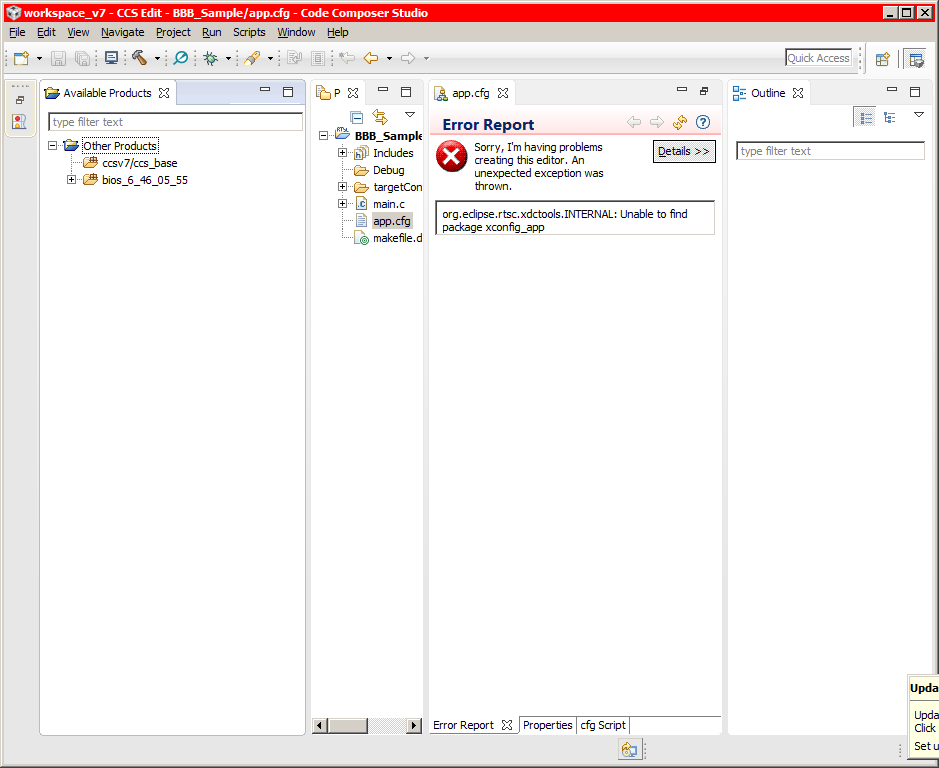Click the Target Configurations monitor icon

pos(111,58)
